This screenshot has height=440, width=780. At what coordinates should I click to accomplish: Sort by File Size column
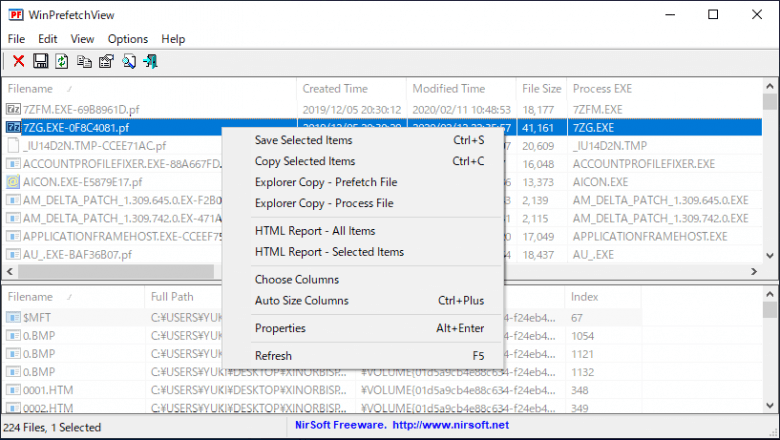click(x=542, y=88)
